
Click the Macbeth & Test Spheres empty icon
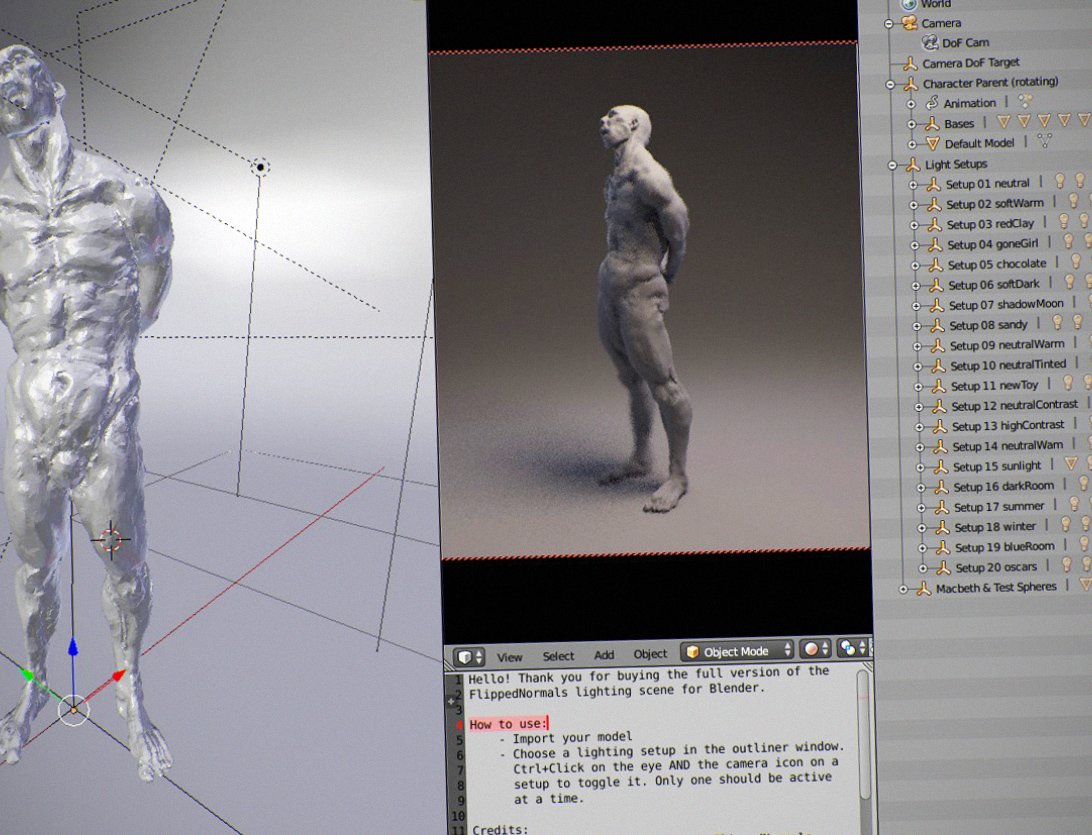point(923,588)
